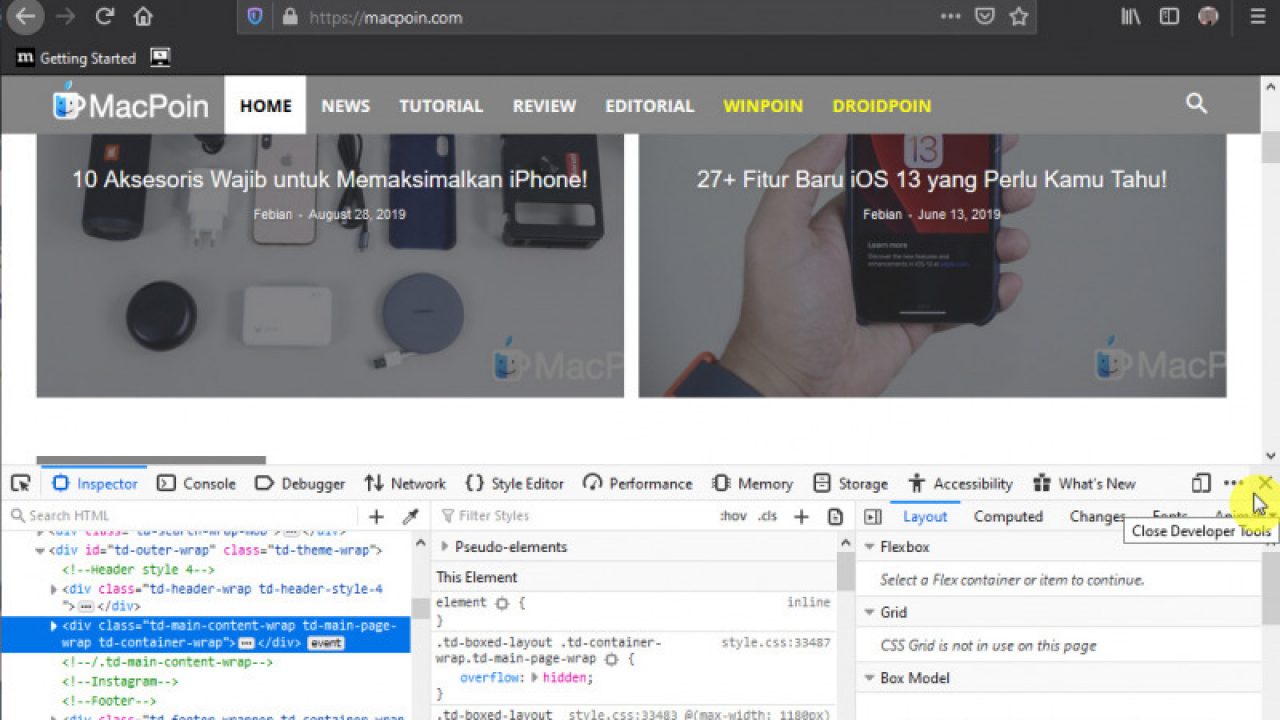Open the WINPOIN navigation link
This screenshot has width=1280, height=720.
point(763,105)
